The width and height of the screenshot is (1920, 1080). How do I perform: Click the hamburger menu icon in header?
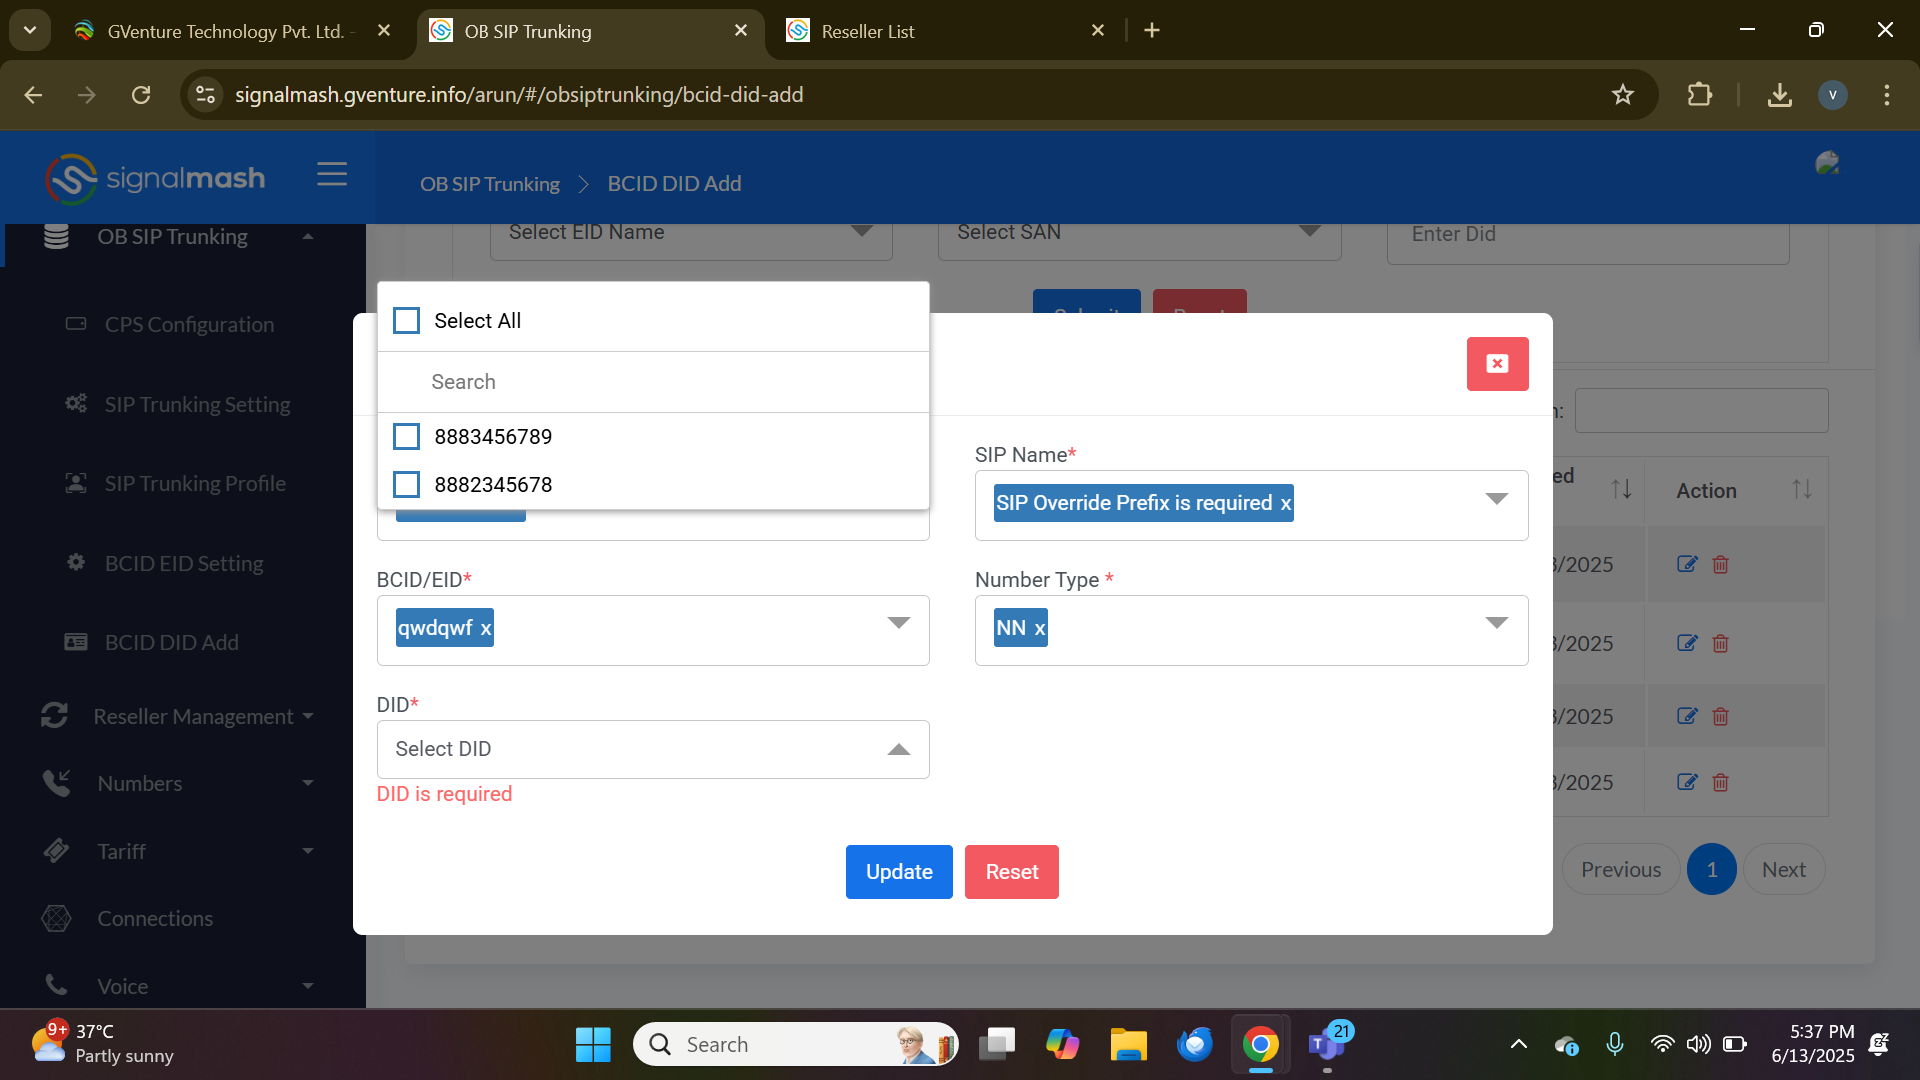point(332,175)
